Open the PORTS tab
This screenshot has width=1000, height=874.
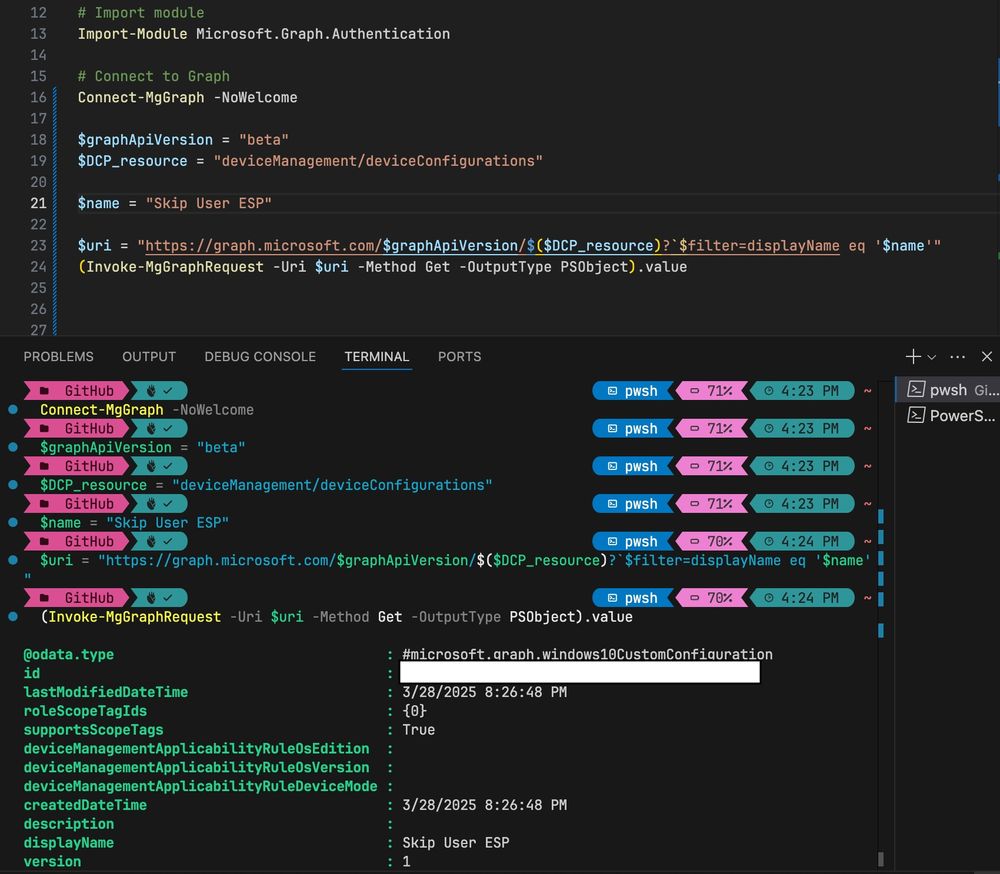(460, 357)
